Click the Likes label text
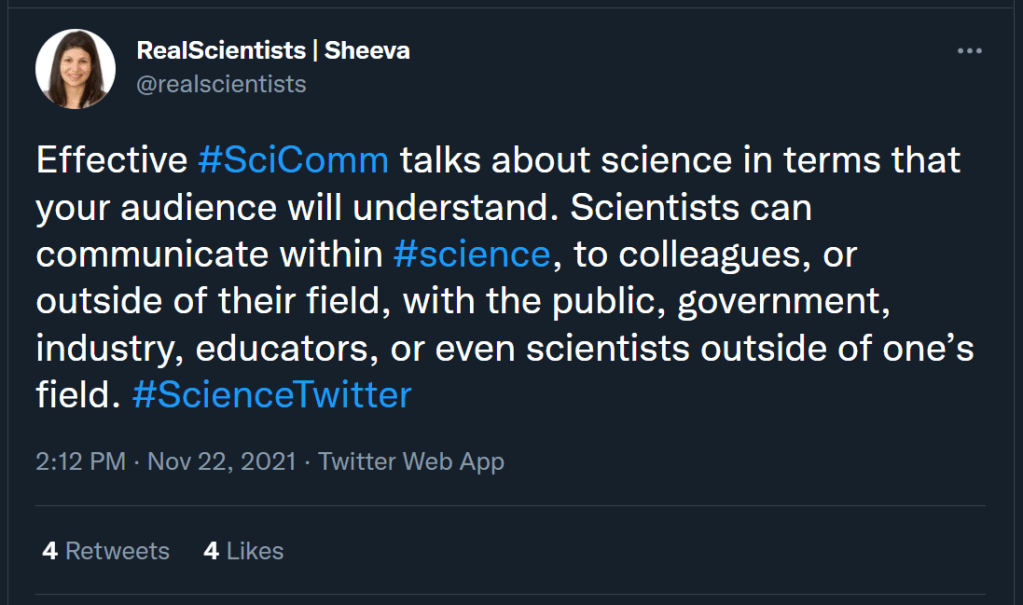 [x=253, y=550]
